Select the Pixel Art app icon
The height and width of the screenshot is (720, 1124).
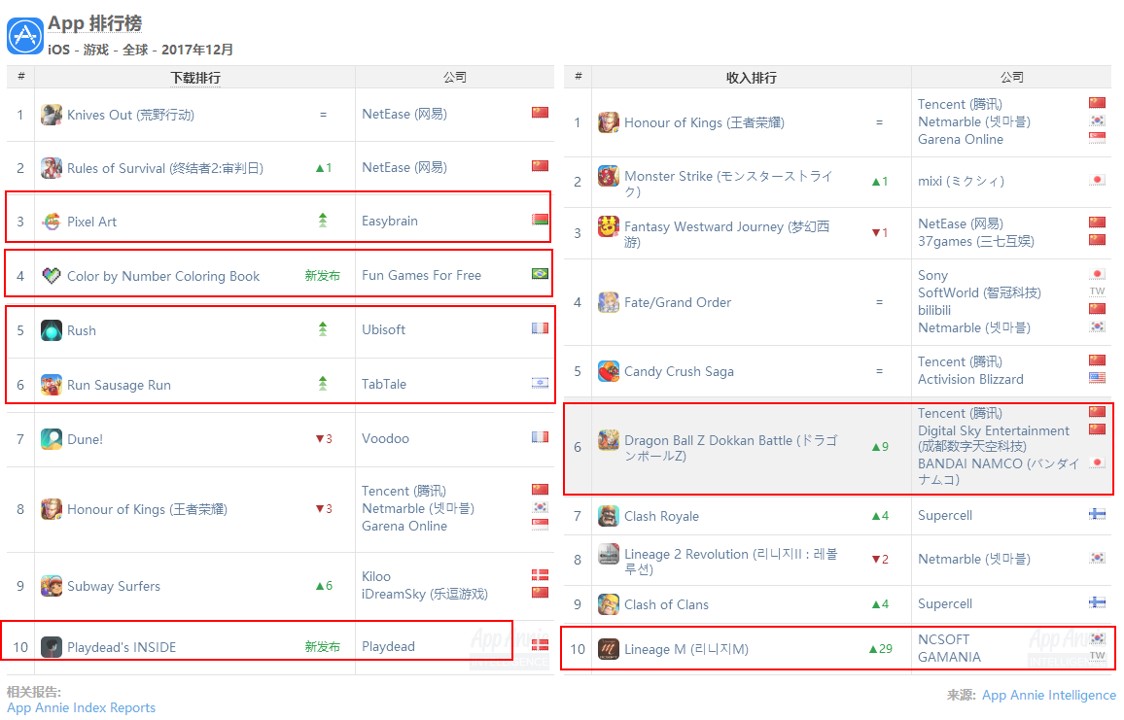pos(51,222)
